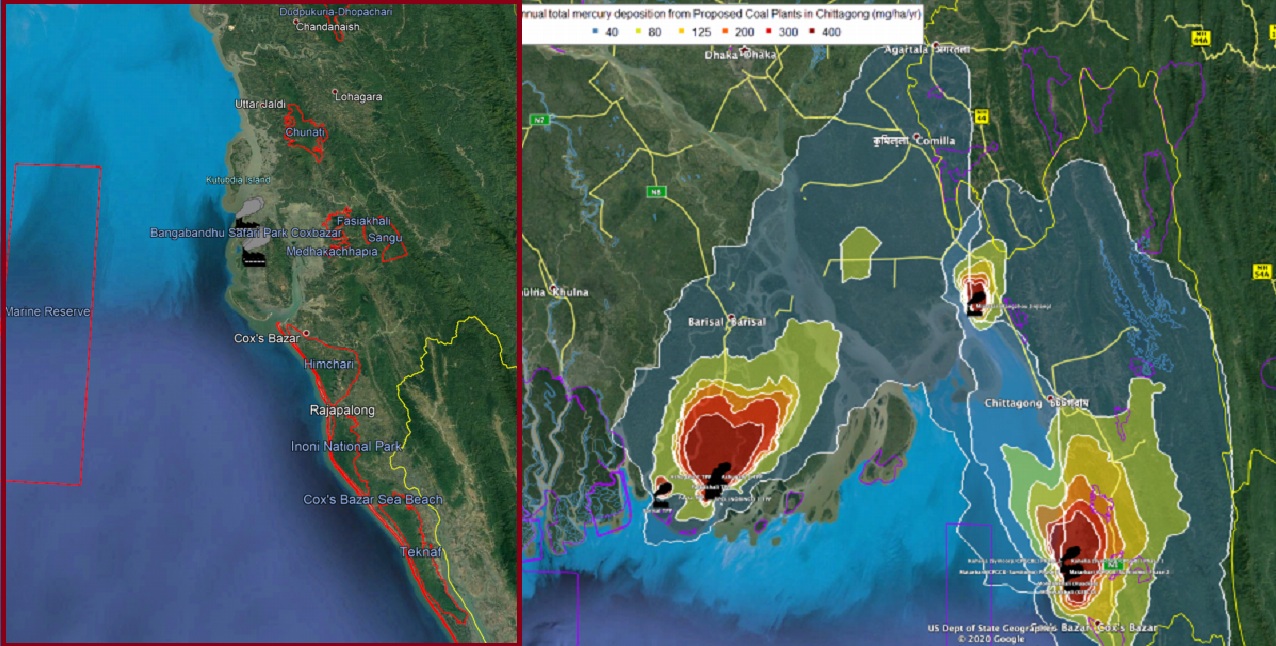Click the N8 green highway shield
The image size is (1276, 646).
[x=656, y=191]
